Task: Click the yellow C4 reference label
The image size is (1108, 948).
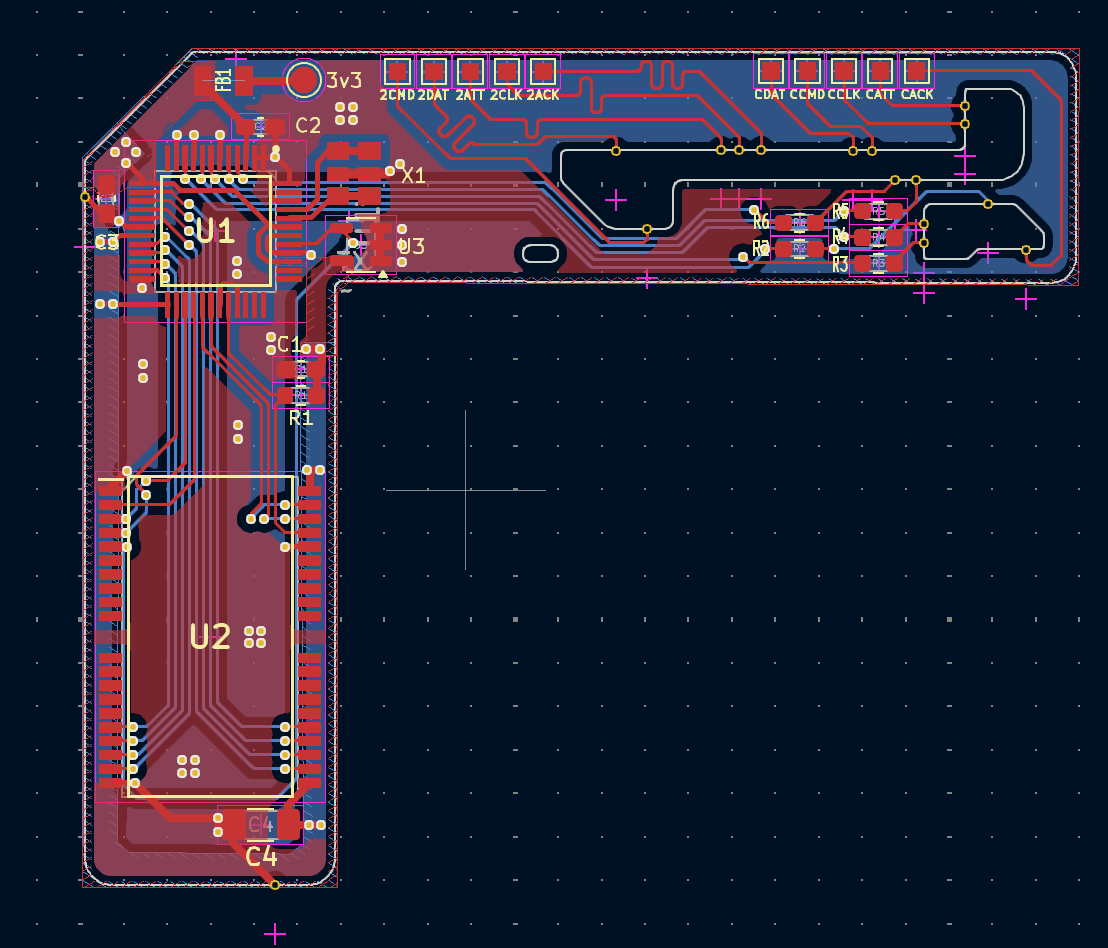Action: [x=261, y=857]
